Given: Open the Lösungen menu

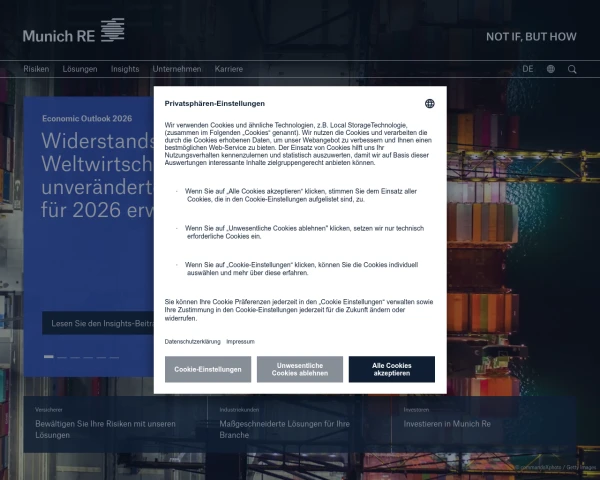Looking at the screenshot, I should point(80,69).
